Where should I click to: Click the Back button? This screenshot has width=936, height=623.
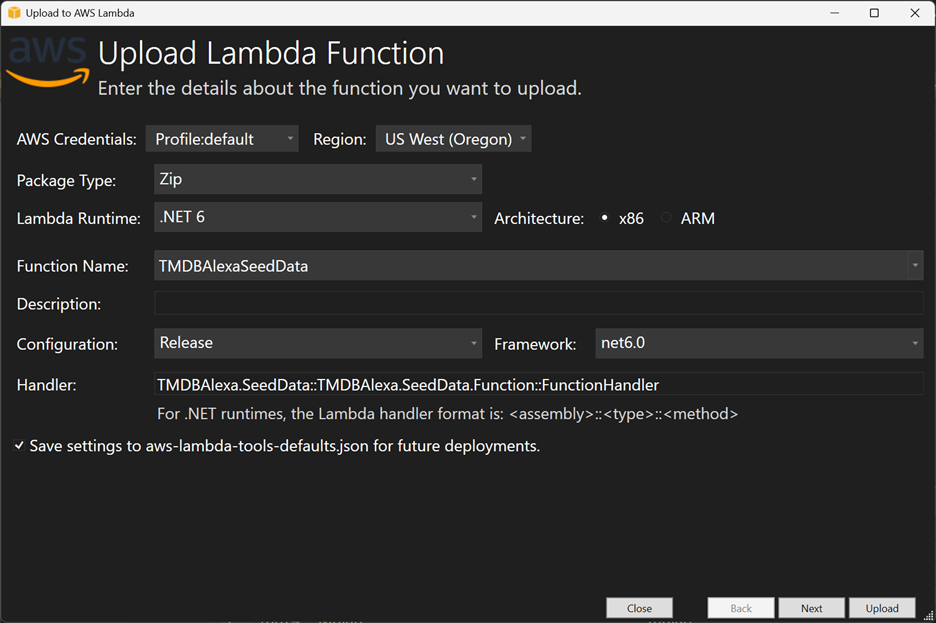[x=740, y=607]
